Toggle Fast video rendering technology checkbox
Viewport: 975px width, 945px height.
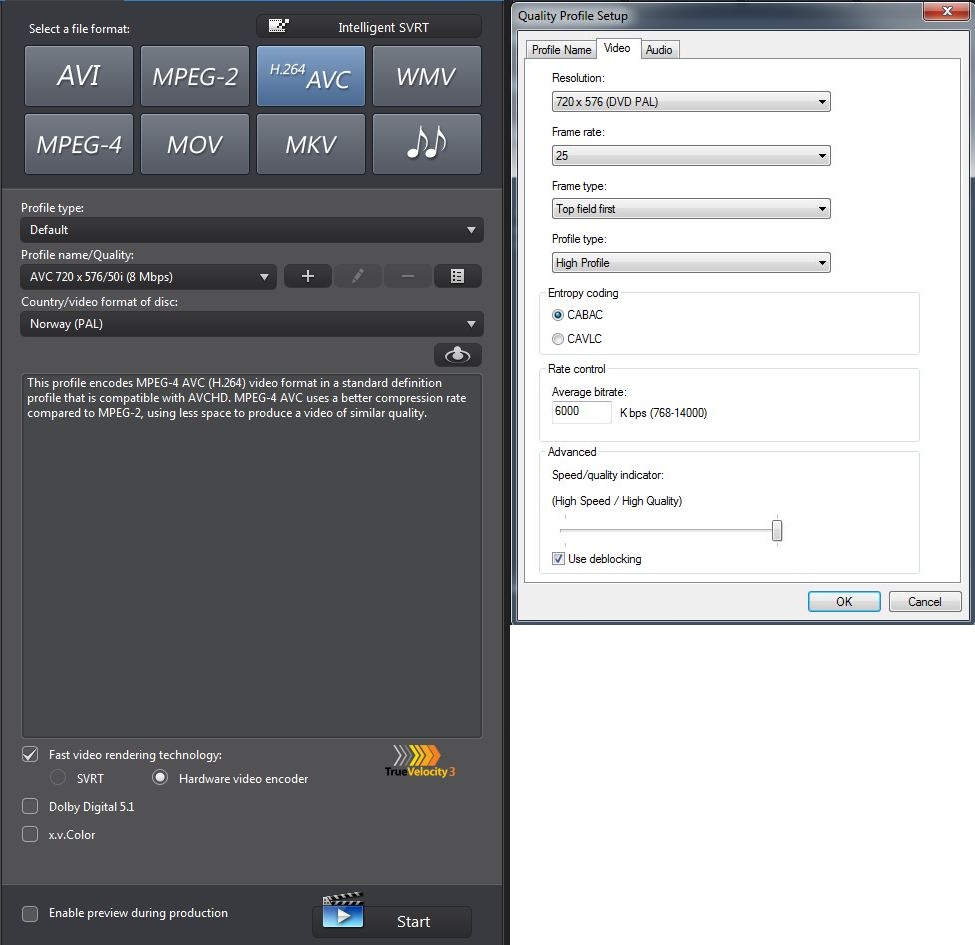30,754
